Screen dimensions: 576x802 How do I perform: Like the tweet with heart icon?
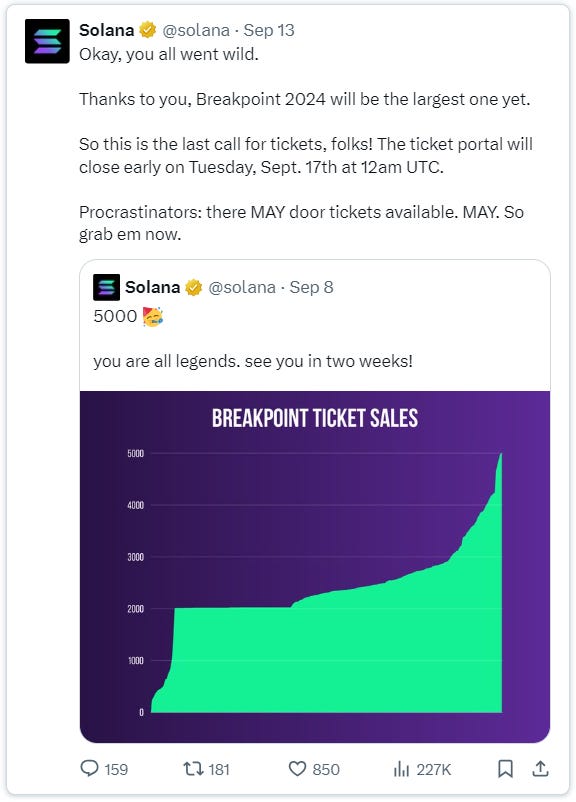(x=297, y=768)
